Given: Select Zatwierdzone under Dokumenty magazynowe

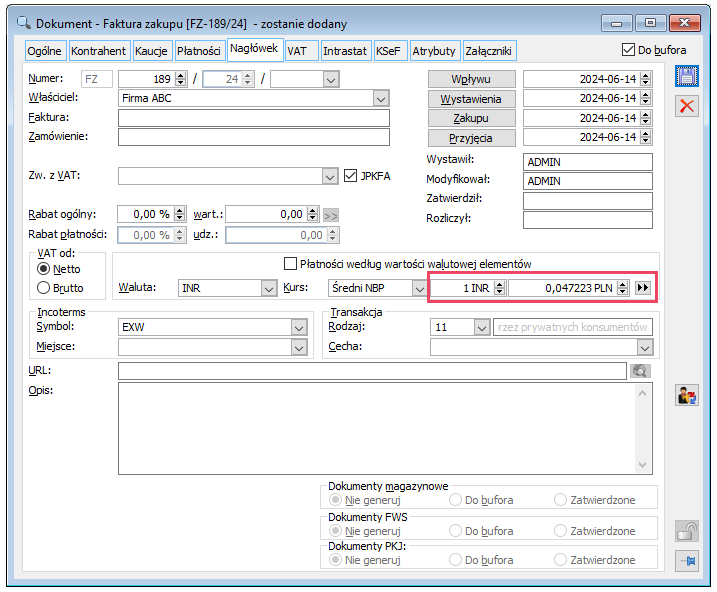Looking at the screenshot, I should click(560, 500).
